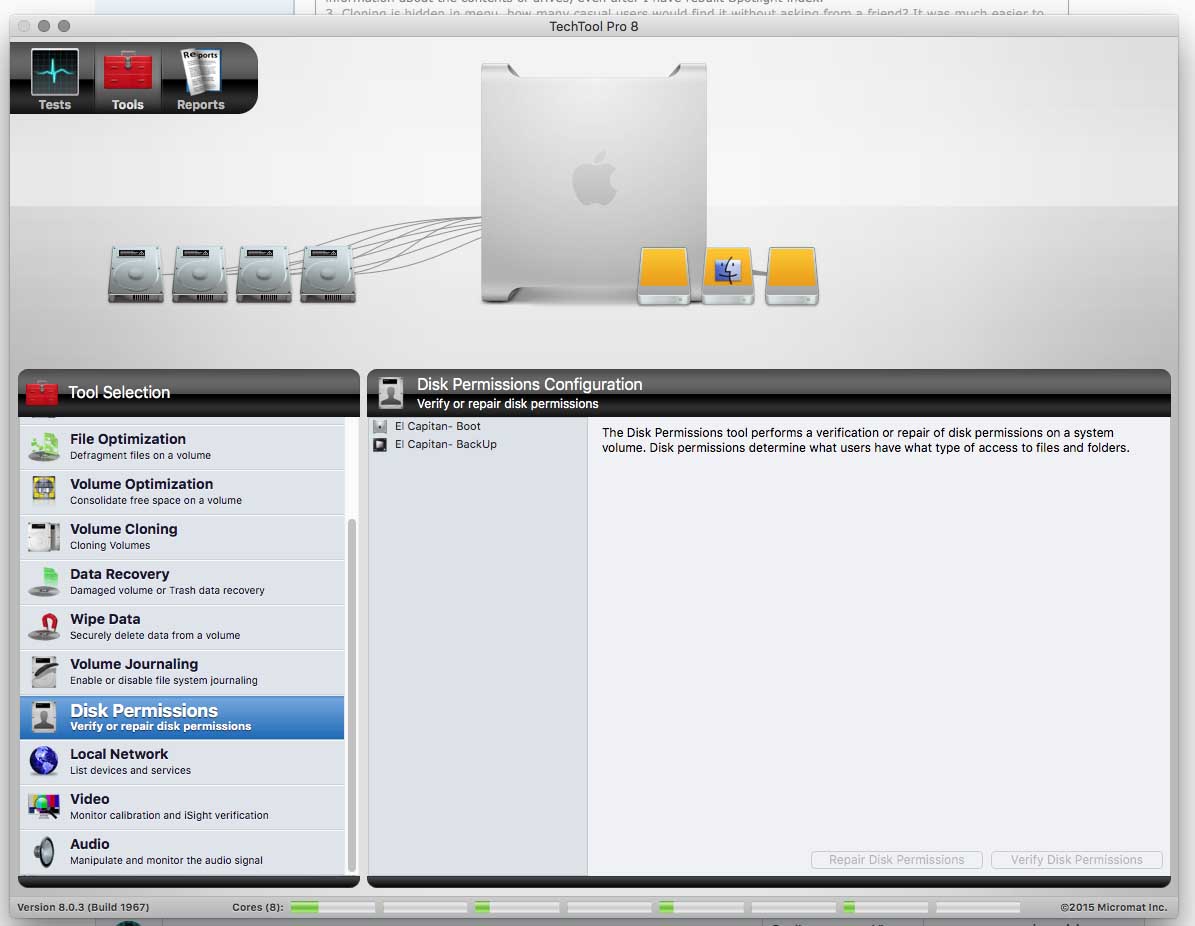Select File Optimization in tool list

pyautogui.click(x=182, y=447)
